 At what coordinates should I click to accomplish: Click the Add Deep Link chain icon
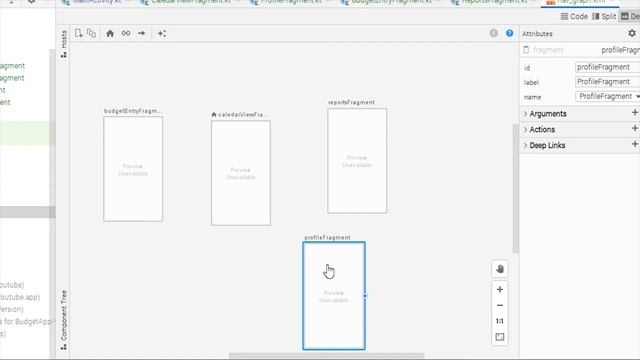point(126,33)
